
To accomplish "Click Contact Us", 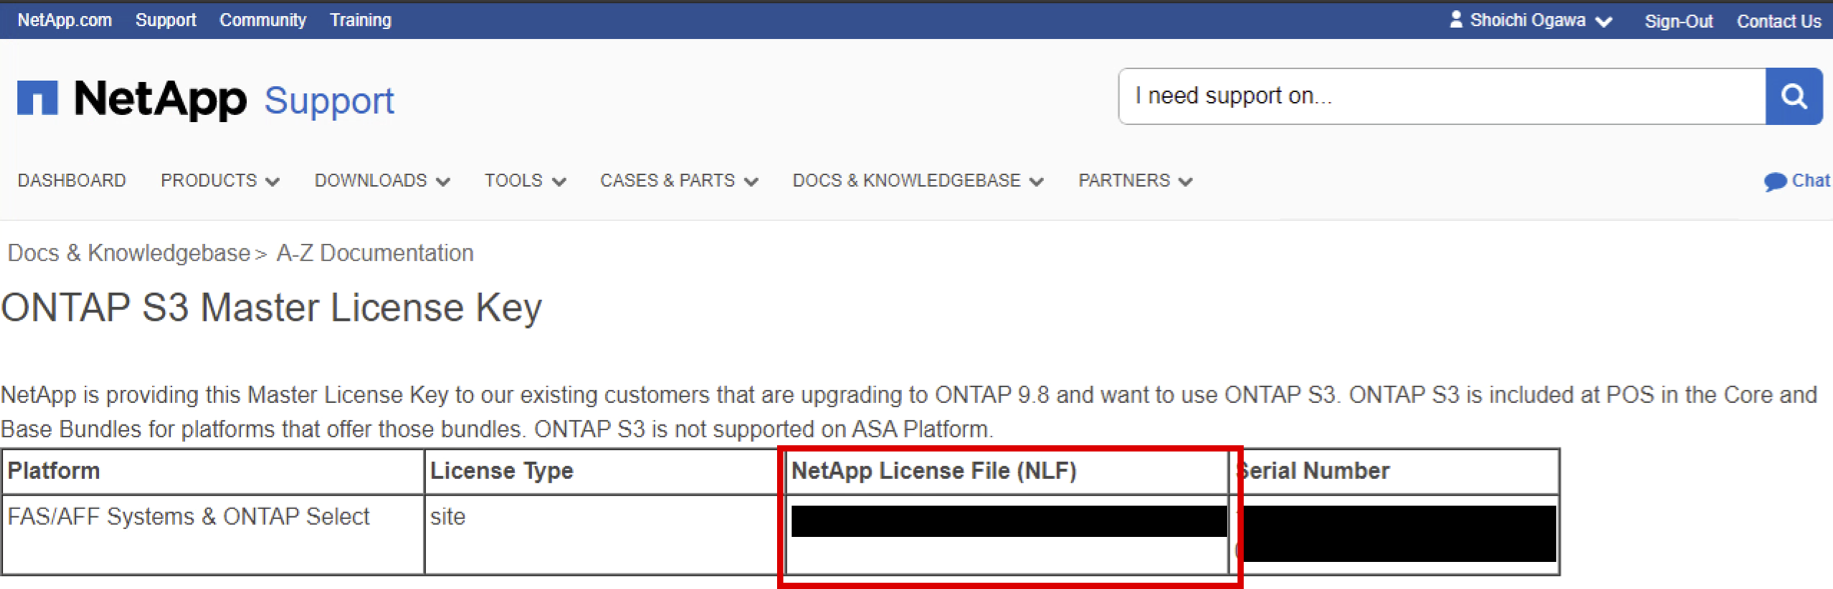I will click(x=1779, y=21).
